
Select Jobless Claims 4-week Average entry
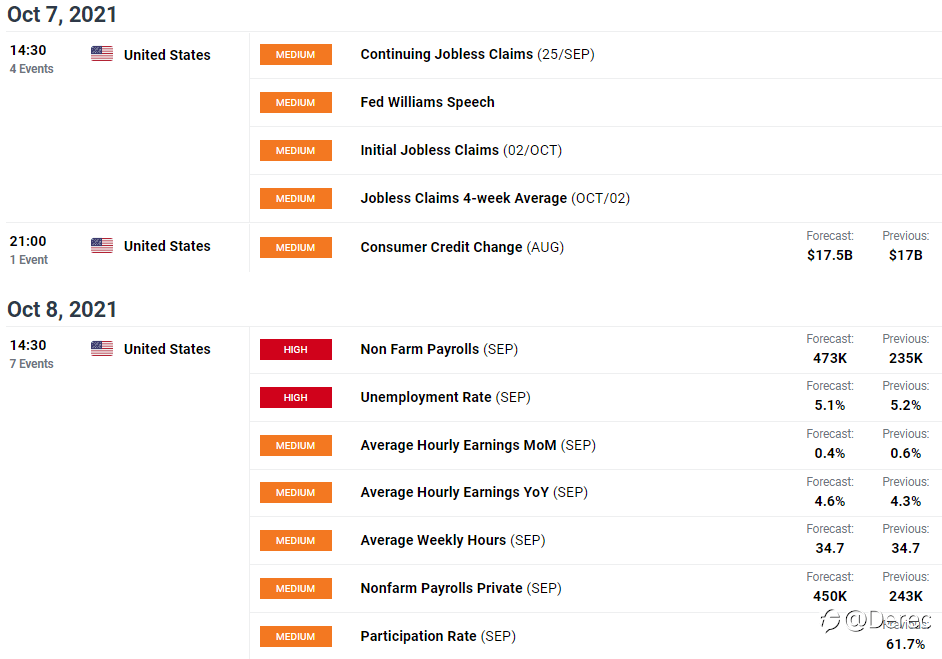pos(495,198)
